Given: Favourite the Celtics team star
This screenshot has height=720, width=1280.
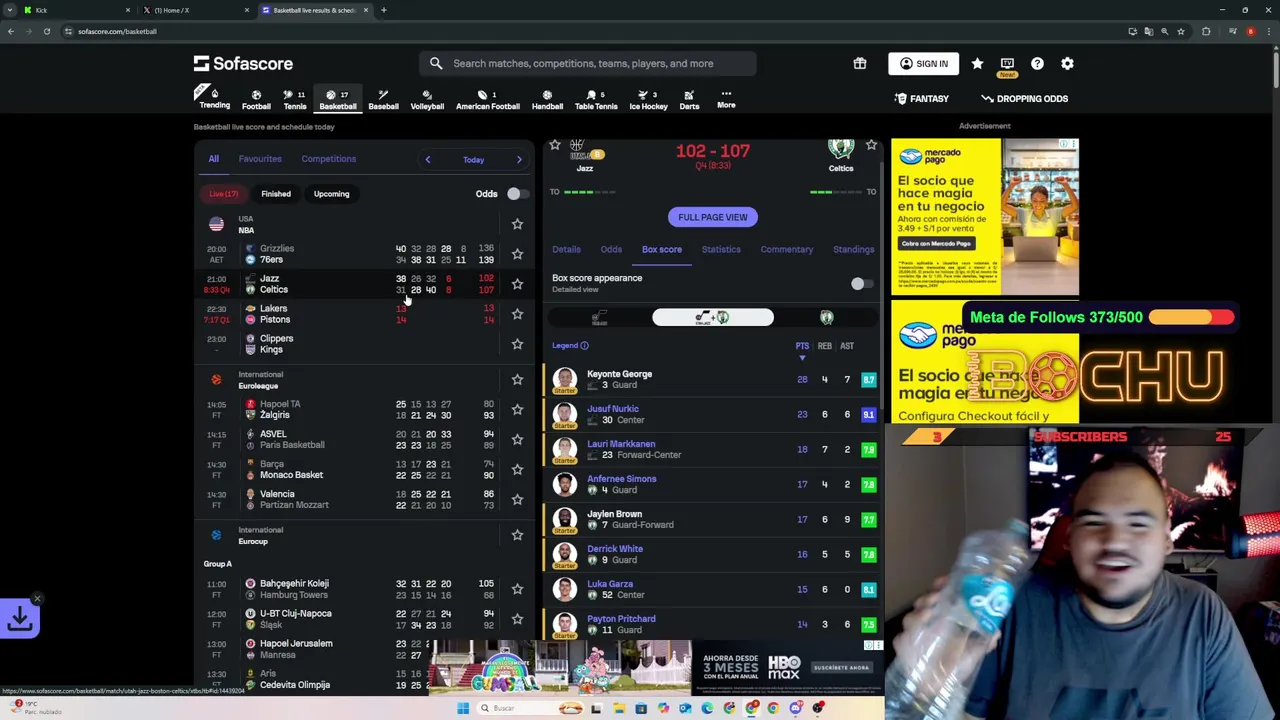Looking at the screenshot, I should 871,145.
